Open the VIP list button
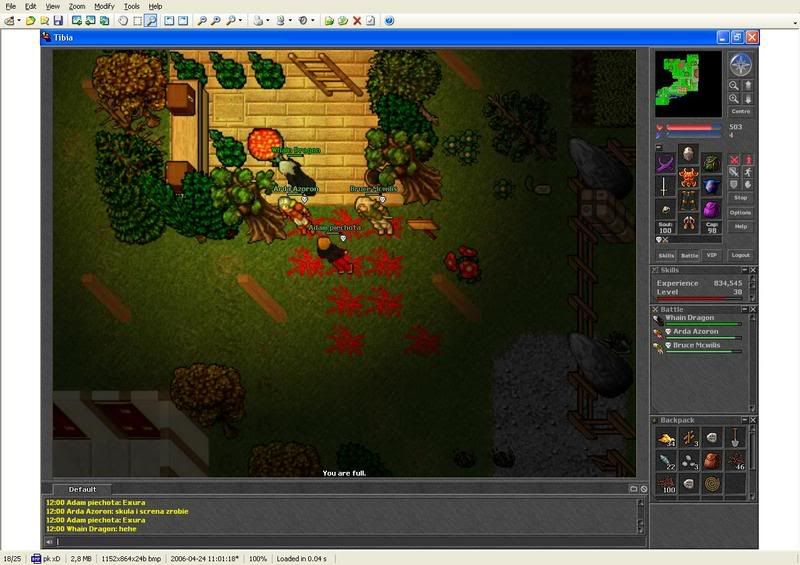 (712, 255)
